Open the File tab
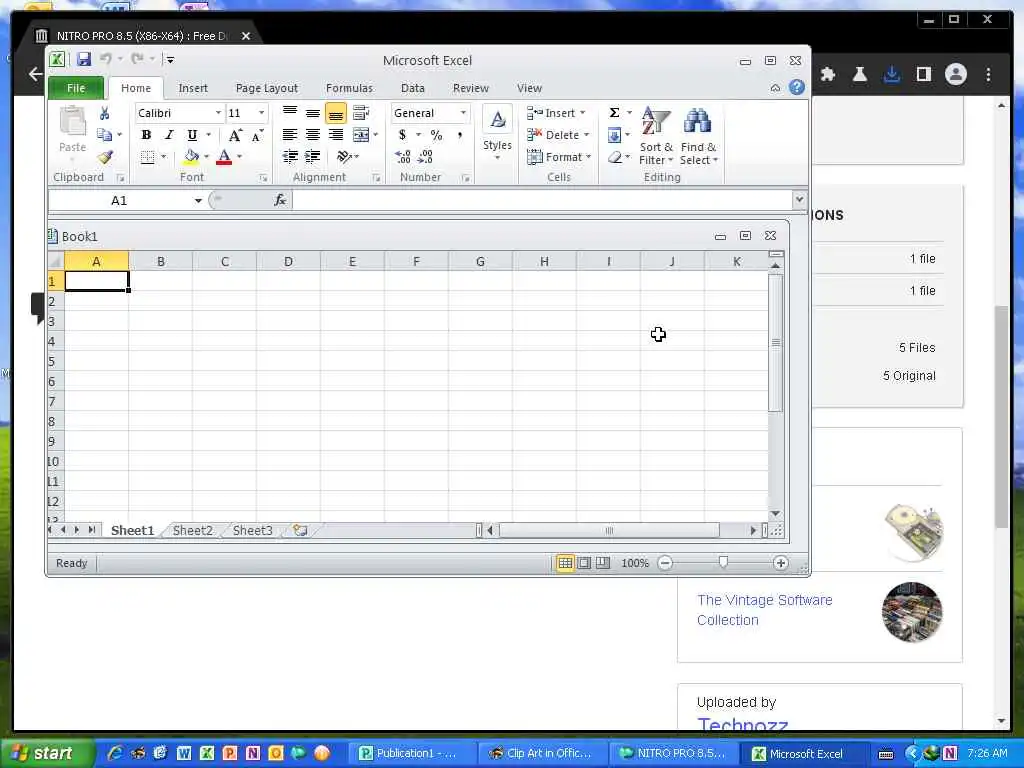Image resolution: width=1024 pixels, height=768 pixels. pos(76,88)
